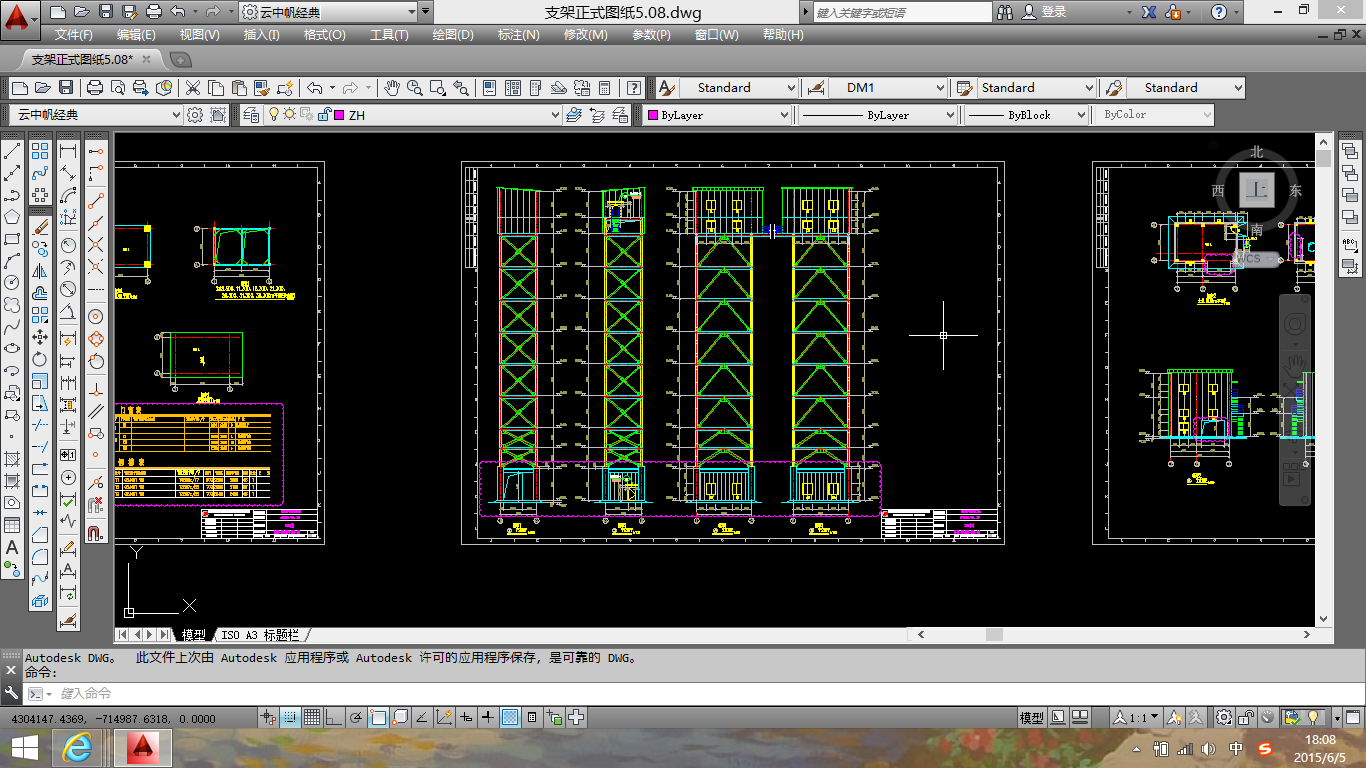
Task: Select the Snap to Endpoint icon
Action: point(96,200)
